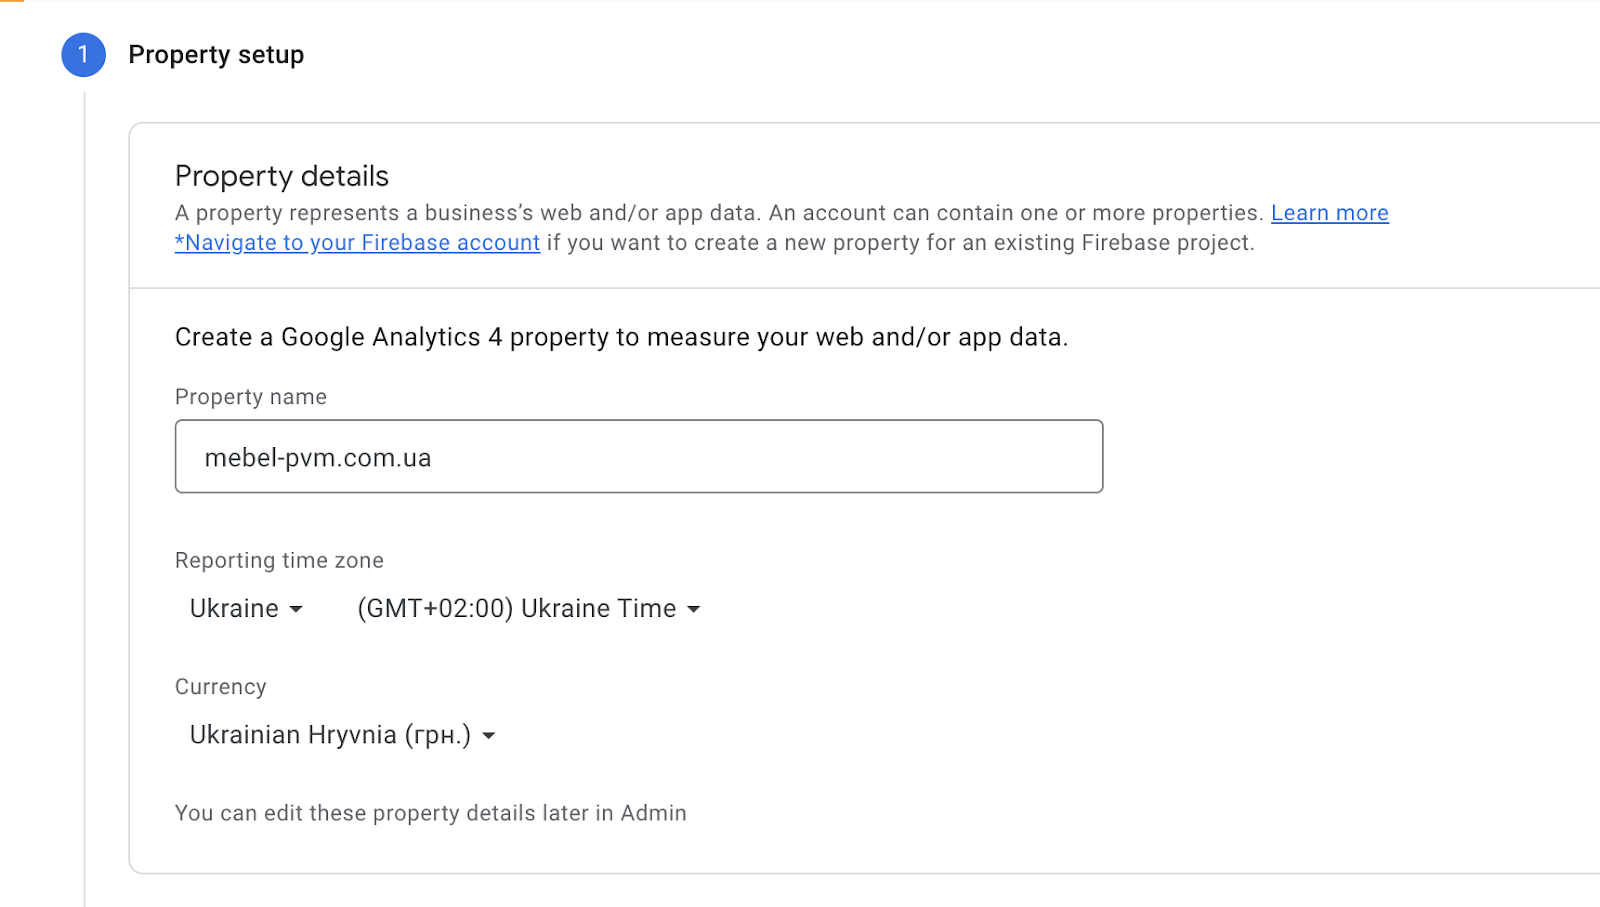Click the Create a Google Analytics 4 property text
Viewport: 1600px width, 907px height.
click(621, 338)
